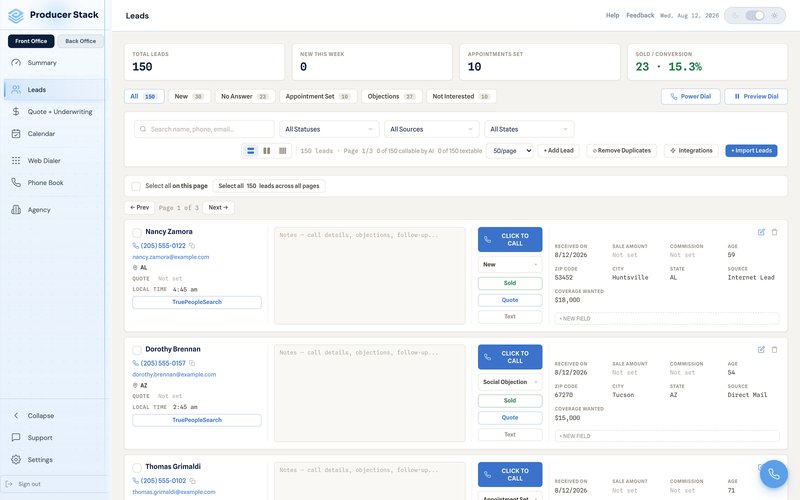Open Nancy Zamora's New status dropdown
Viewport: 800px width, 500px height.
[510, 265]
